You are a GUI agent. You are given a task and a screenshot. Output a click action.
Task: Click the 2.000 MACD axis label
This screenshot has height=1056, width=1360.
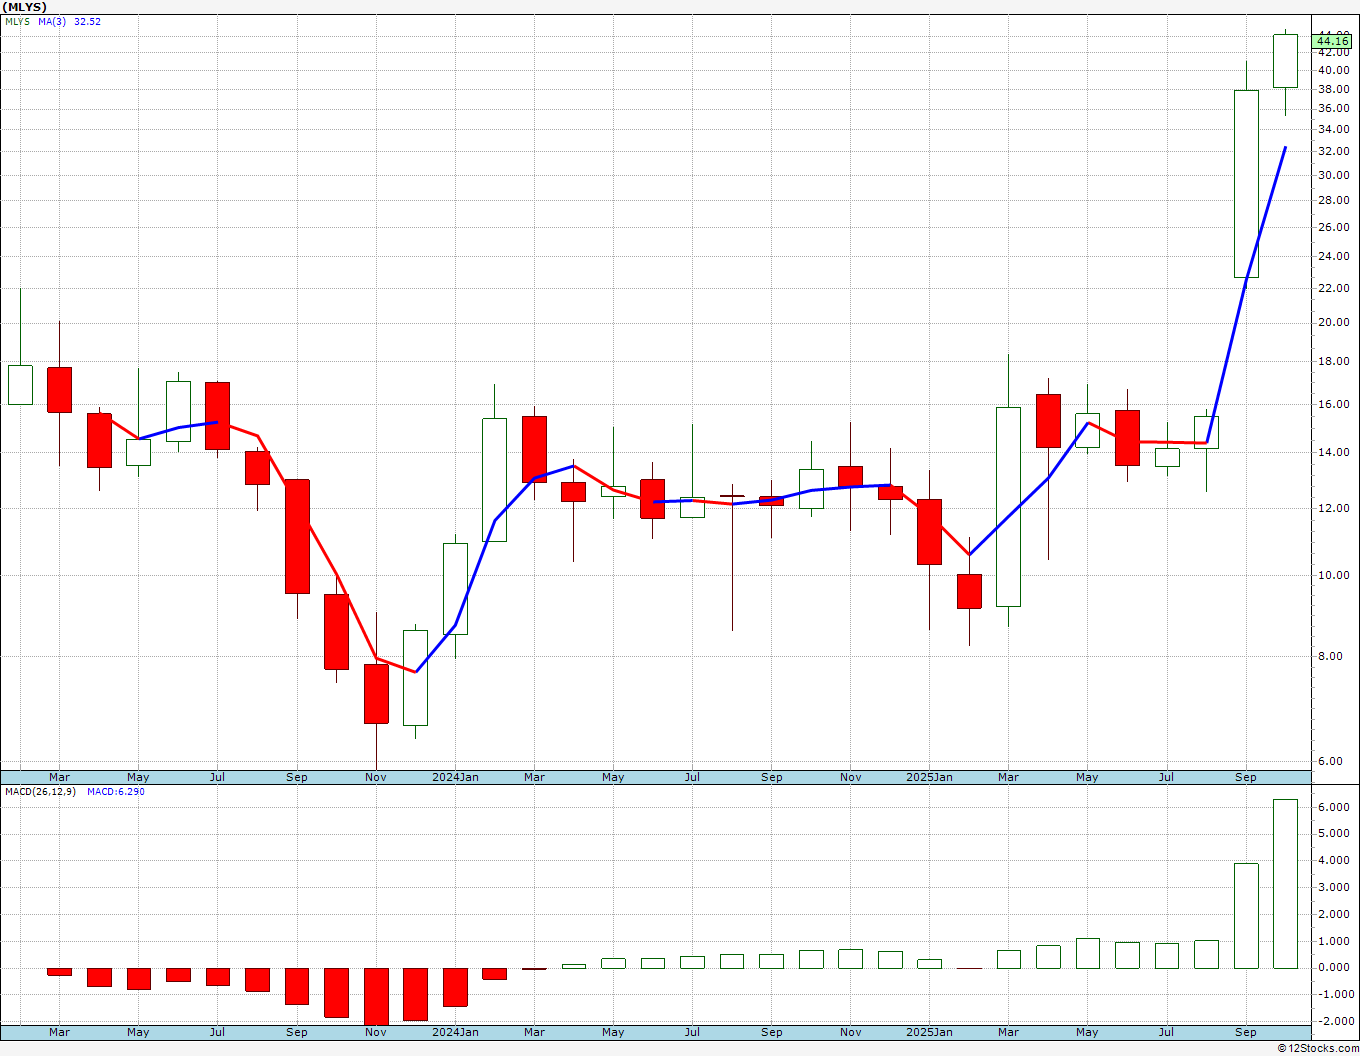pos(1335,915)
